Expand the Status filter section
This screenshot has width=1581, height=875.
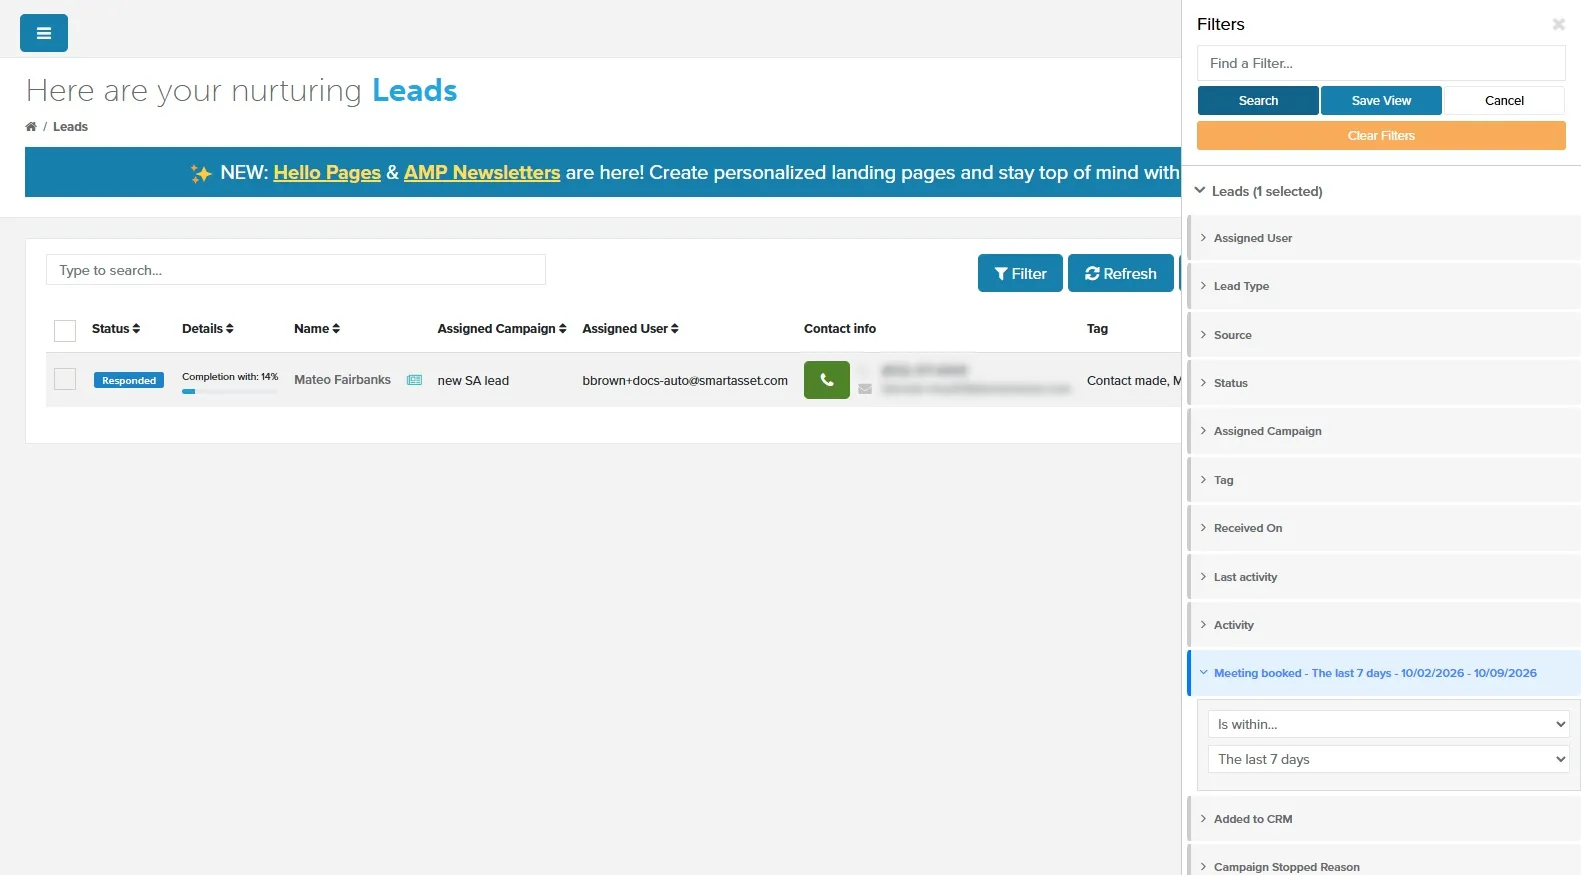pos(1384,383)
